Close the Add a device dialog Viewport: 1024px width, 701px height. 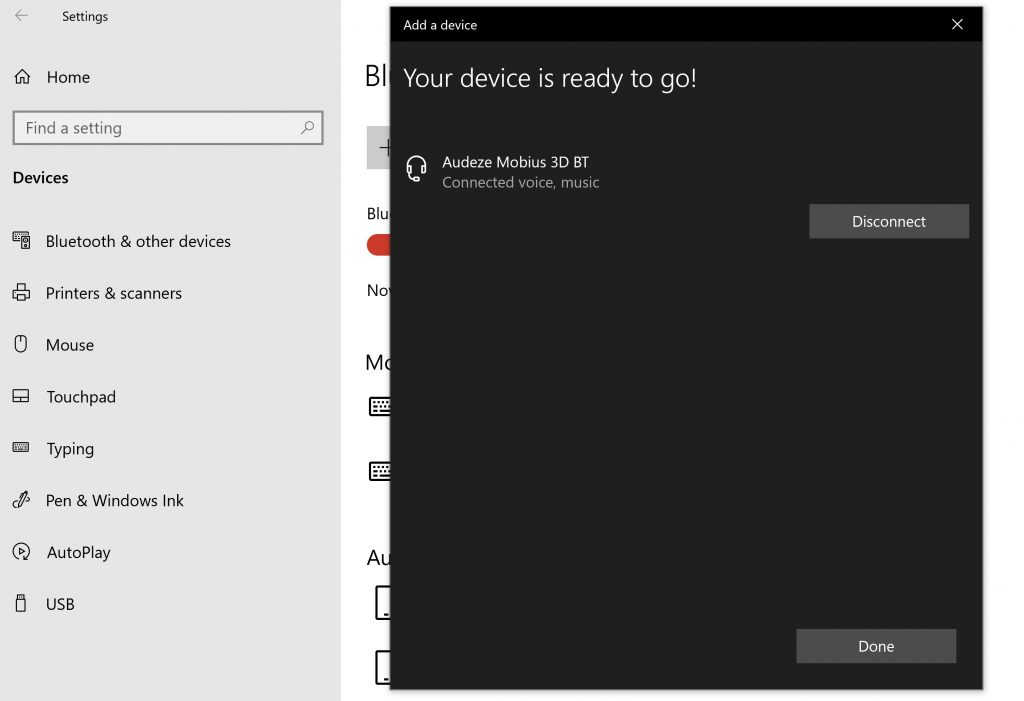(x=957, y=24)
